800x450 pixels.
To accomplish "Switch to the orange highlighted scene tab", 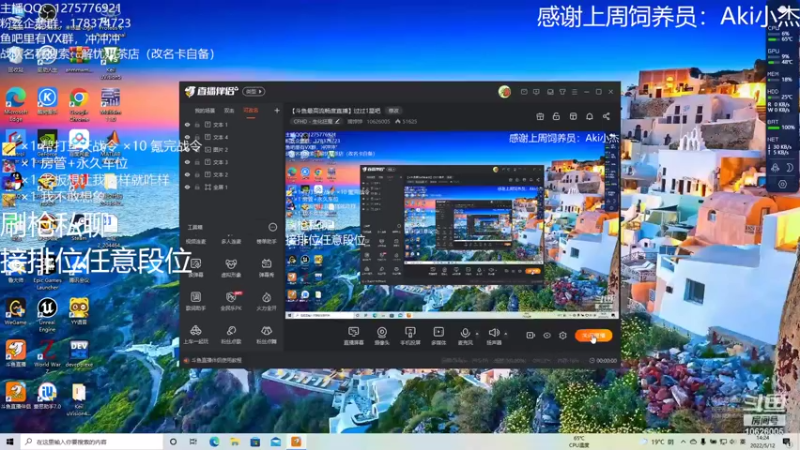I will pyautogui.click(x=251, y=110).
